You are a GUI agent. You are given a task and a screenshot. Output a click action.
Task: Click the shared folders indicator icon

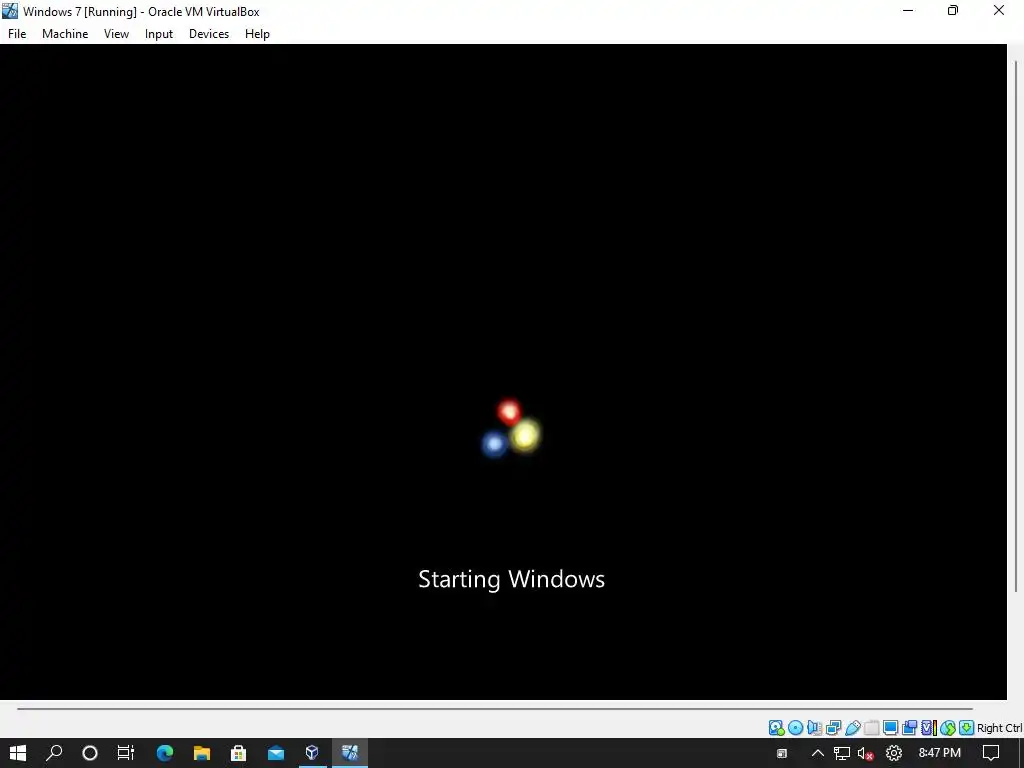(x=871, y=728)
